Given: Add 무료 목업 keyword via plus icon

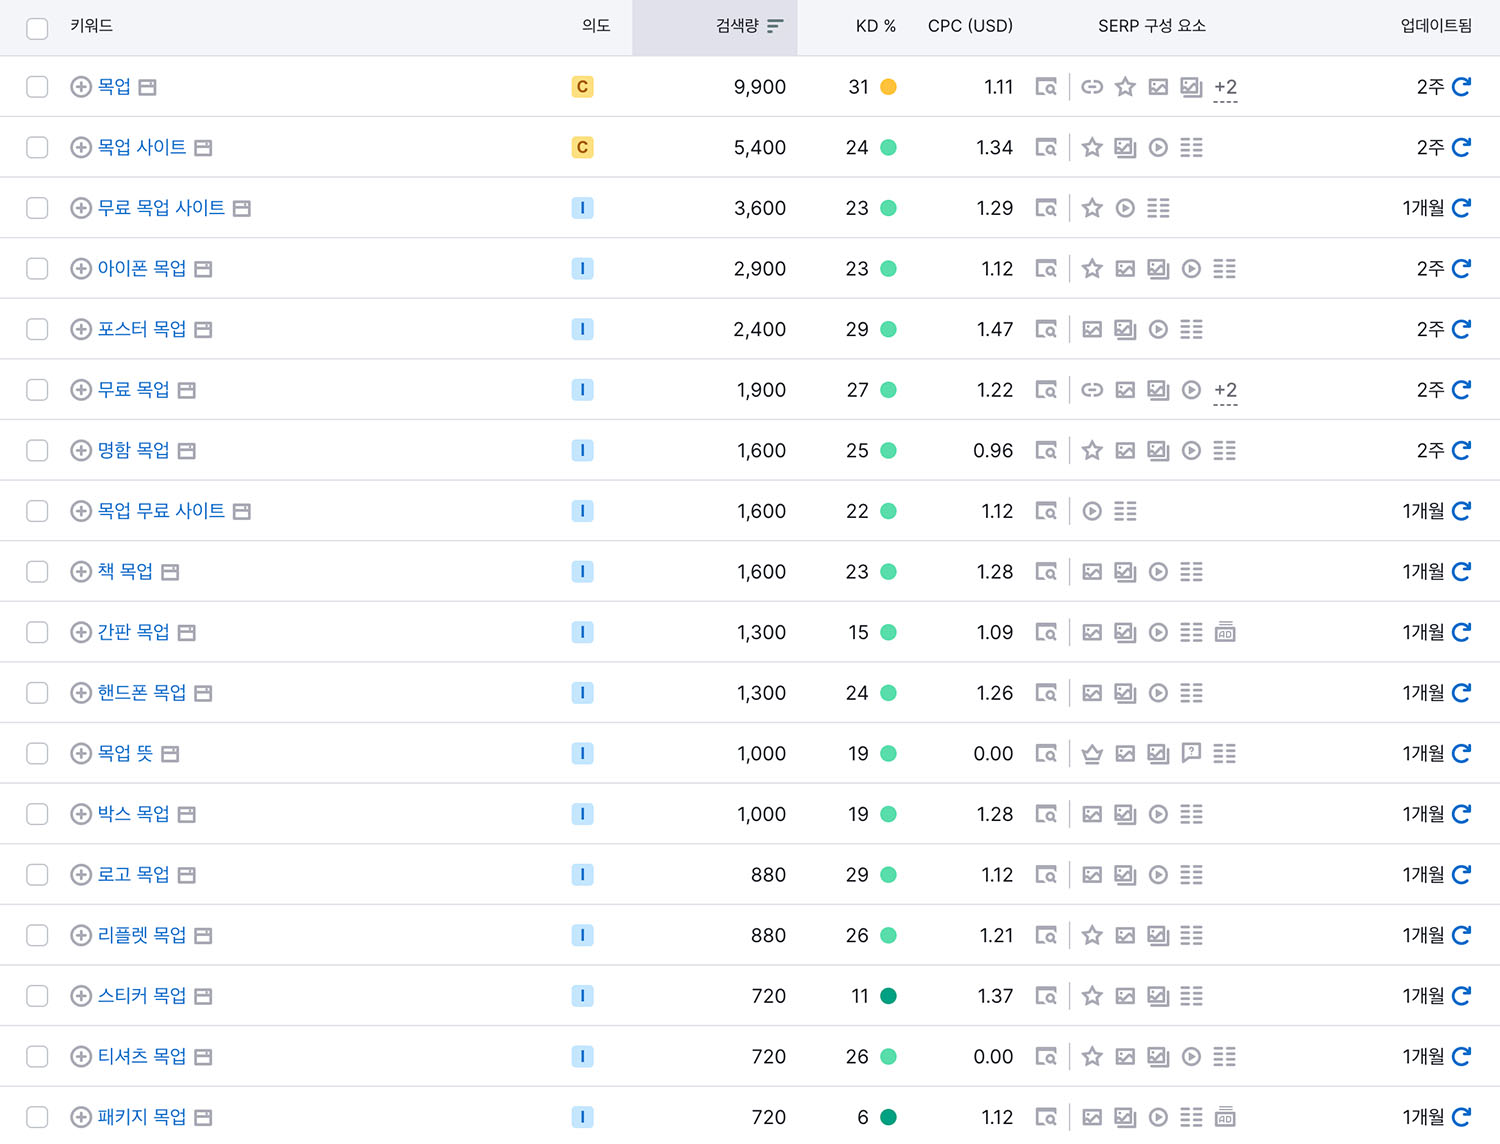Looking at the screenshot, I should (x=81, y=390).
